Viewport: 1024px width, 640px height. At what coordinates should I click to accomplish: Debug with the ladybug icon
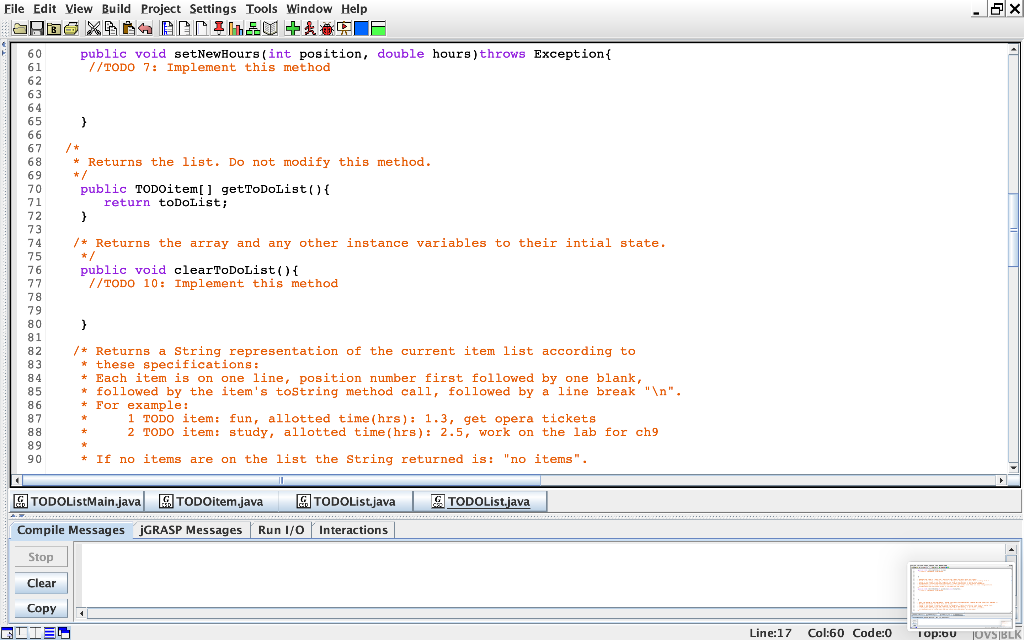(x=327, y=28)
